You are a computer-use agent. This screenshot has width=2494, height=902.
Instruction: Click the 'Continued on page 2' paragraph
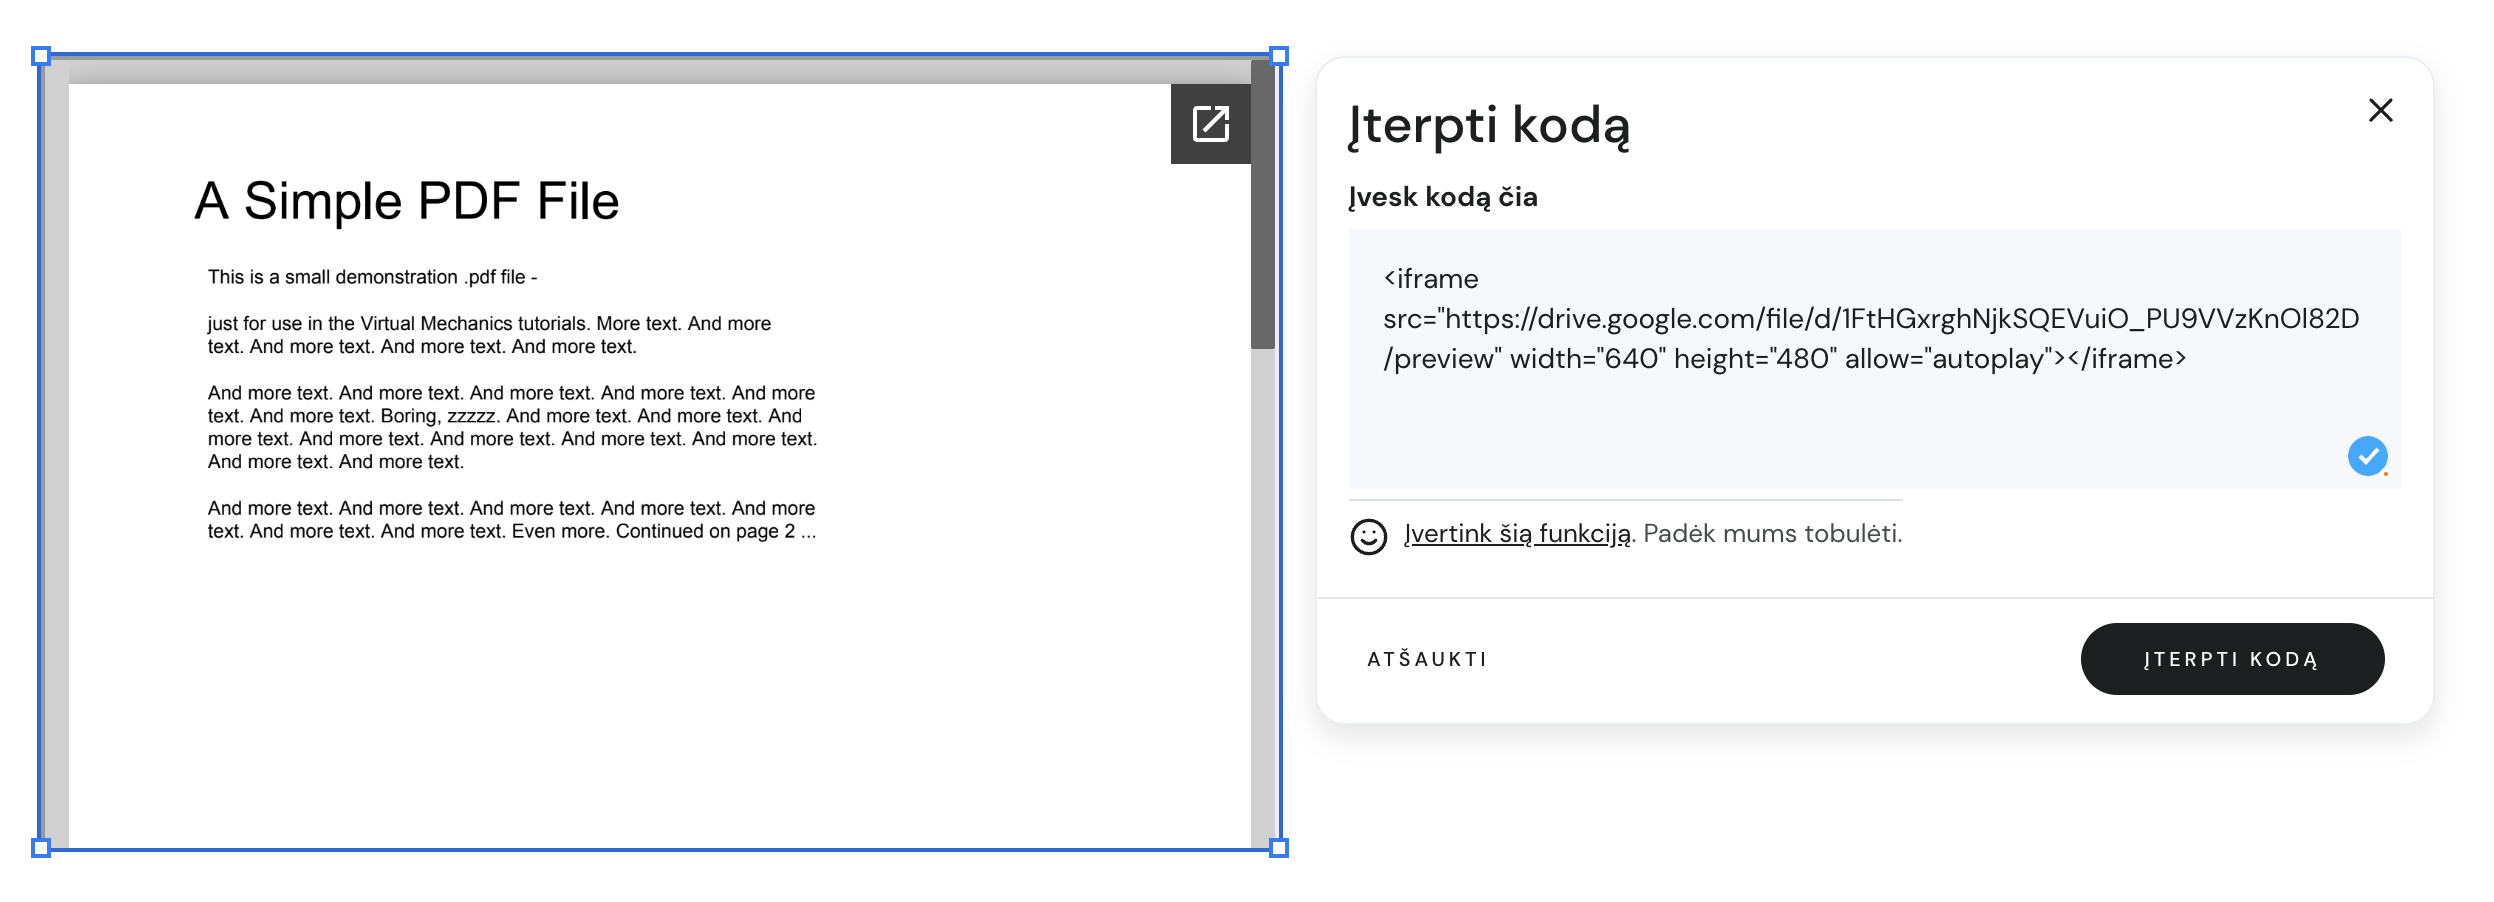511,520
